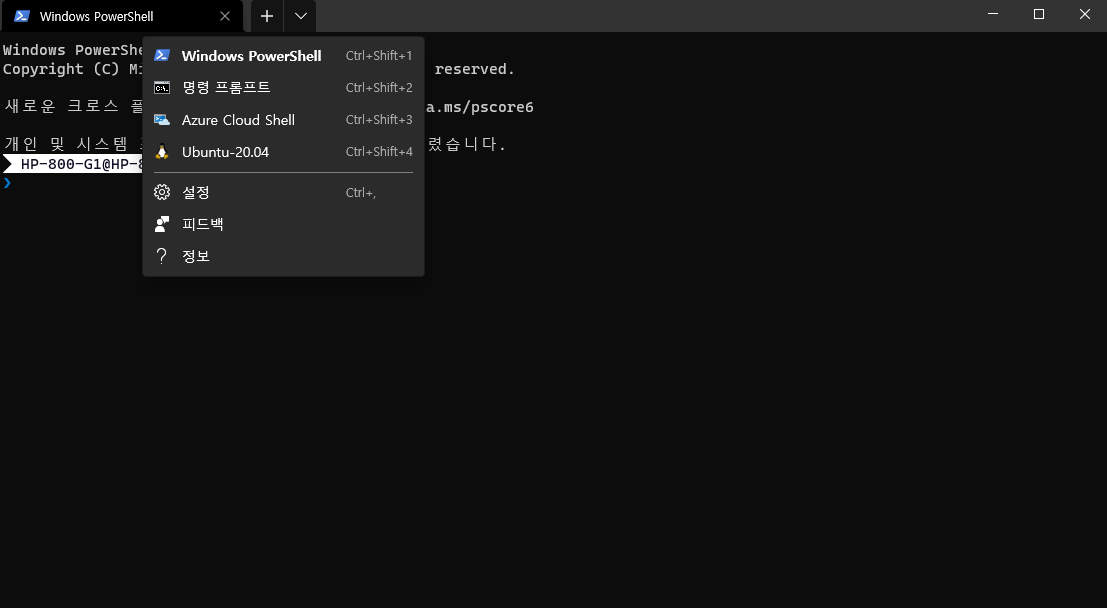Open the 설정 settings entry

coord(196,192)
